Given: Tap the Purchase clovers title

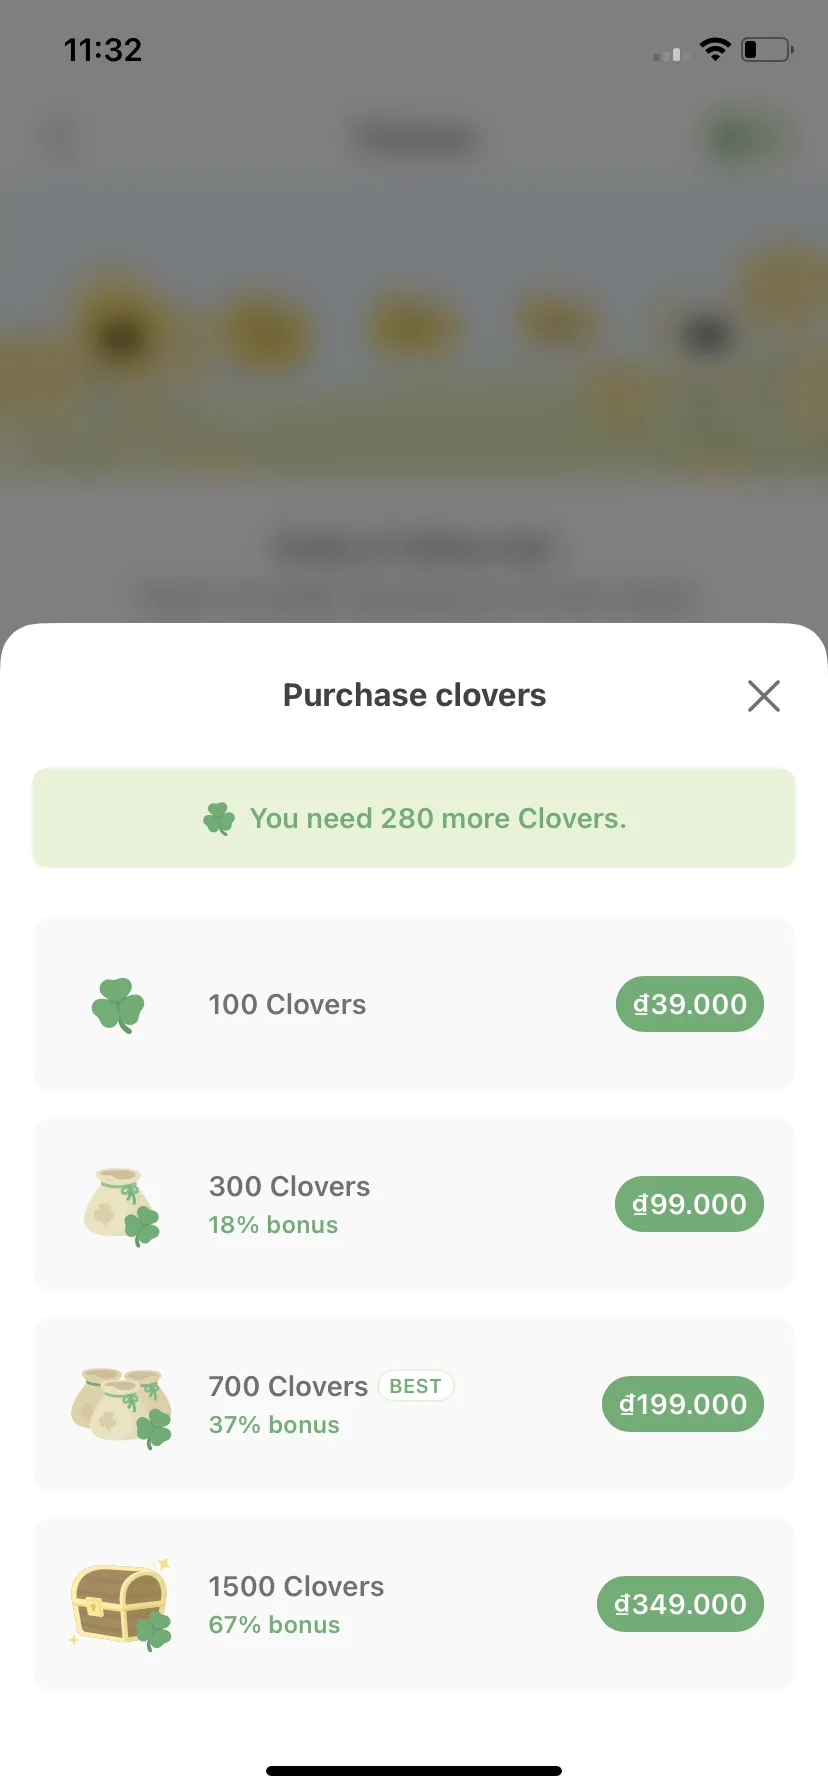Looking at the screenshot, I should 414,695.
